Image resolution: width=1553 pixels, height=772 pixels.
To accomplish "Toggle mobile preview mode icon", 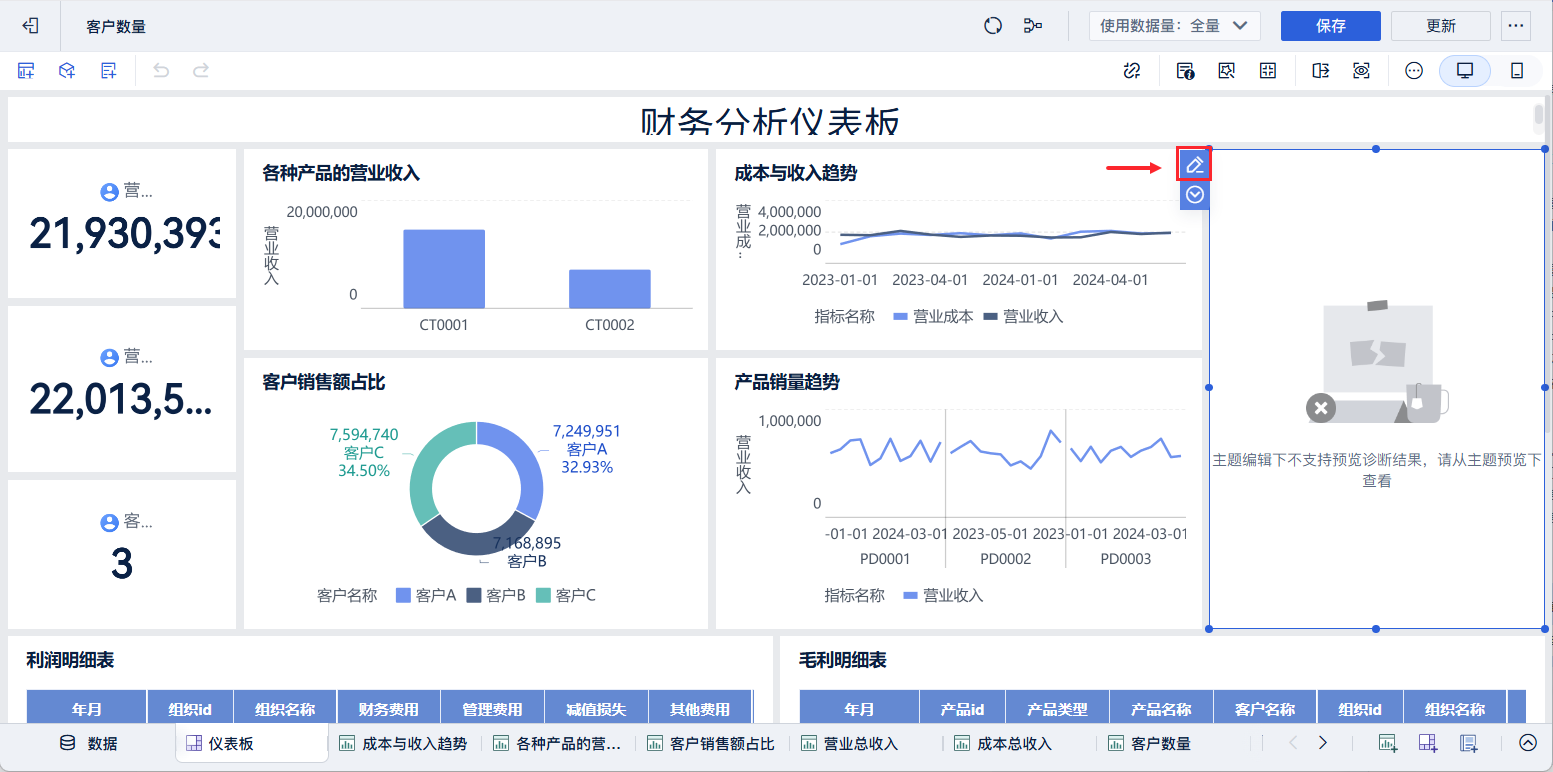I will coord(1515,70).
